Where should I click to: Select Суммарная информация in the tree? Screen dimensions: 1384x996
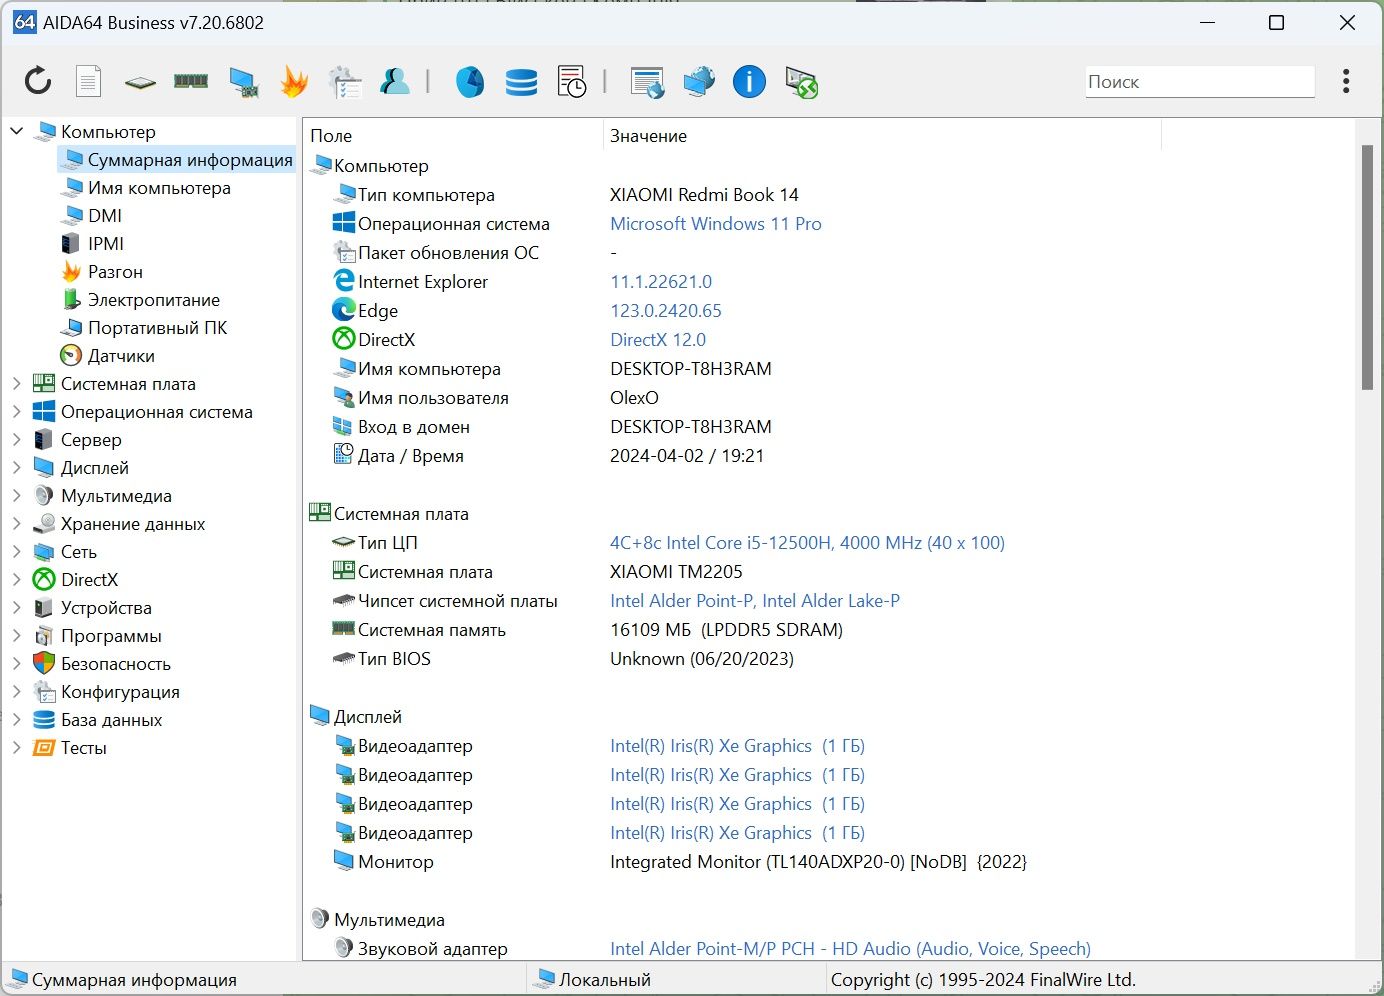pos(178,160)
